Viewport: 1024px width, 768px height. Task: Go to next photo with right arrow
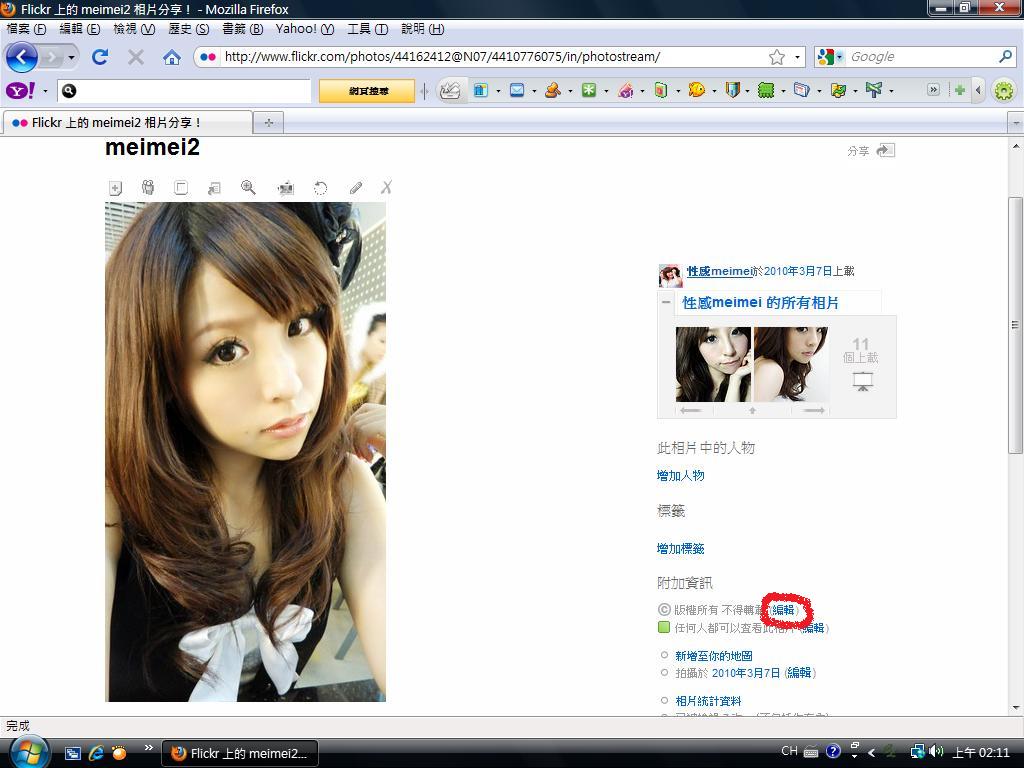click(x=814, y=411)
